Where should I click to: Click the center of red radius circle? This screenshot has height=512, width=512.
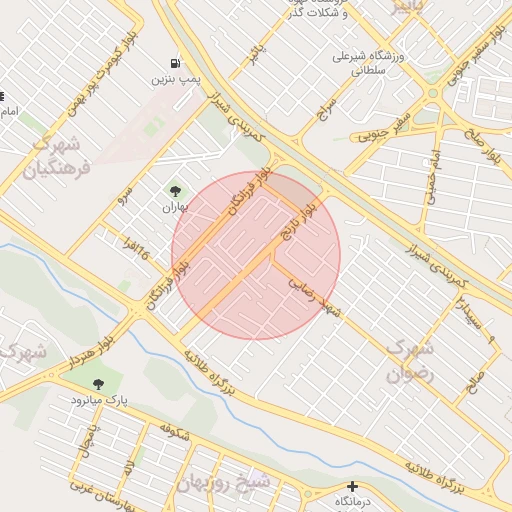(256, 255)
